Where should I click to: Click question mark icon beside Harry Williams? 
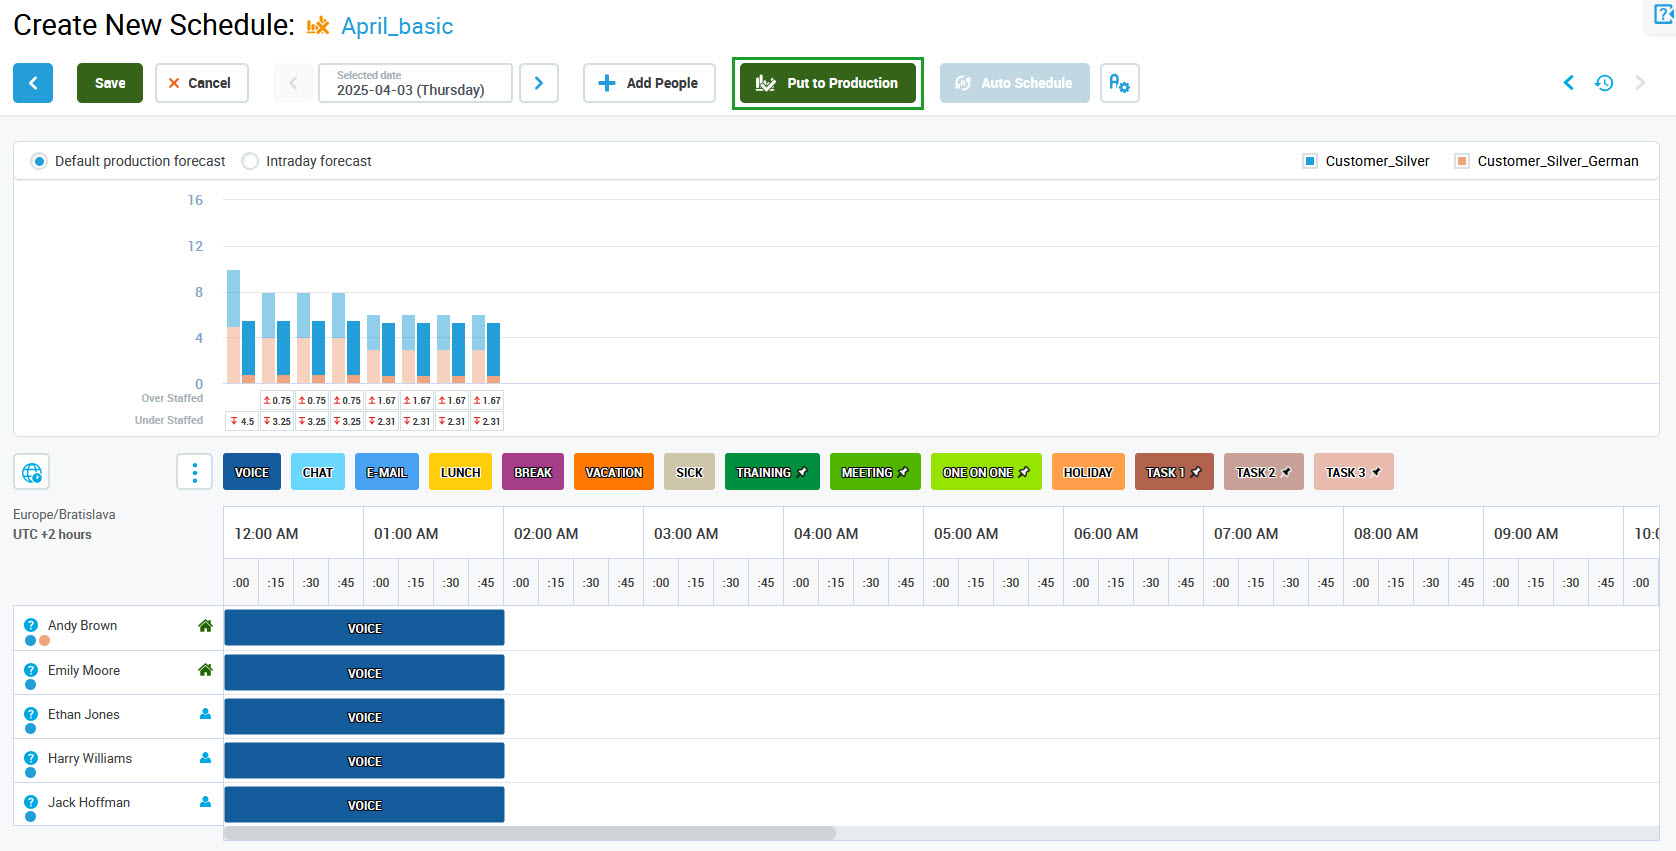click(31, 758)
